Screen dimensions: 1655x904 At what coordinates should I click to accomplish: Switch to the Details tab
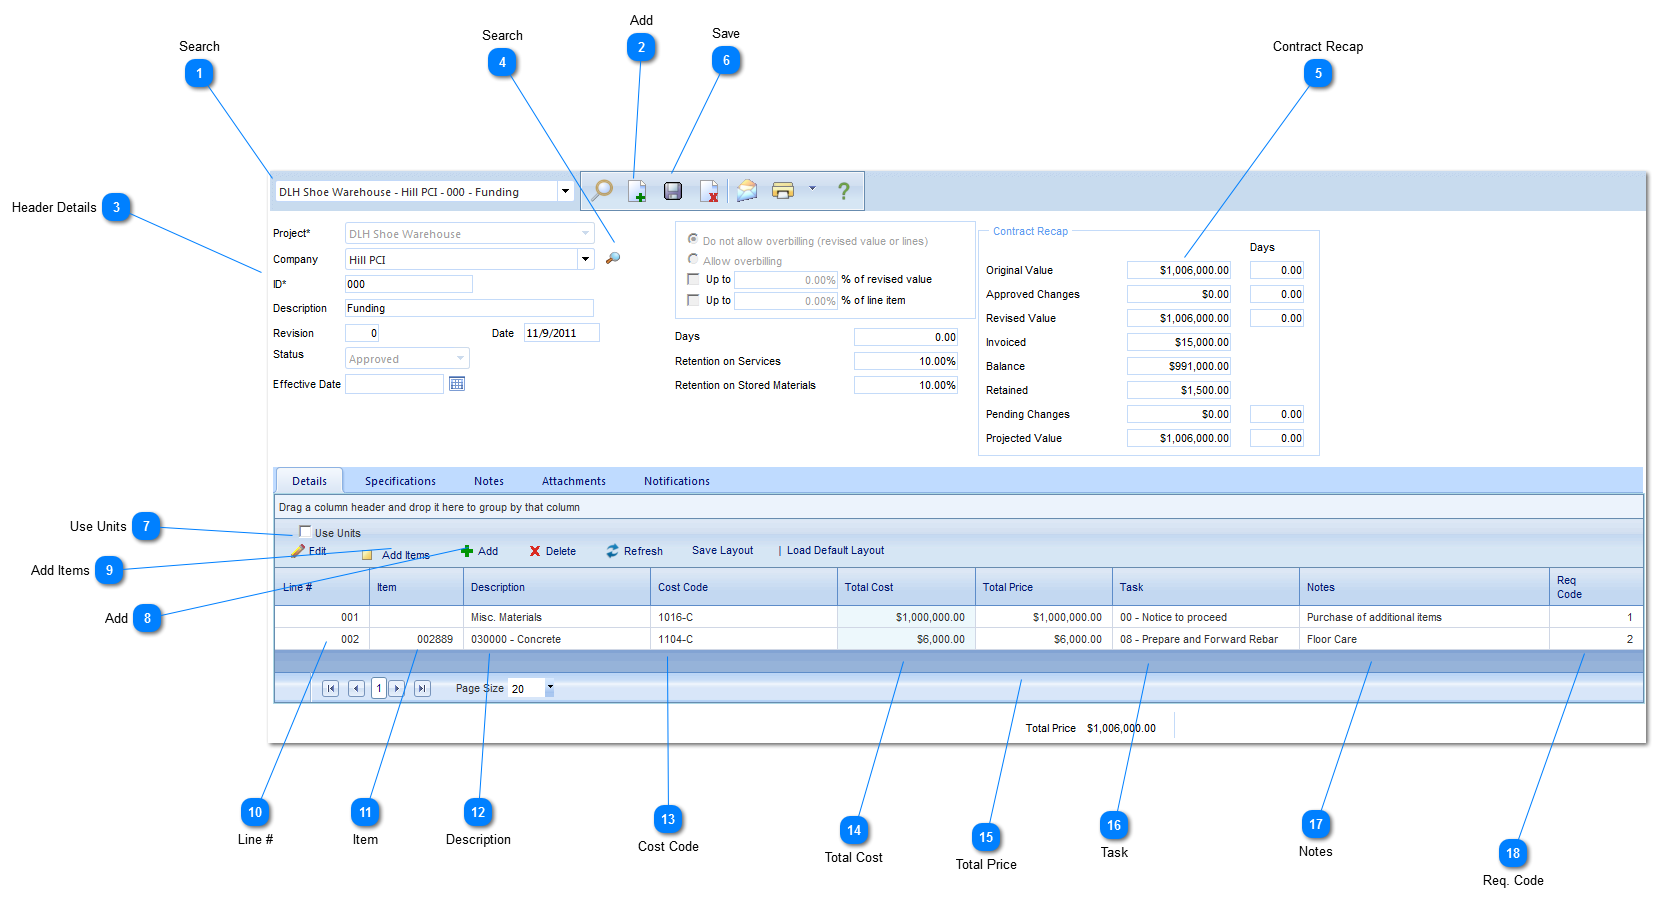coord(309,481)
